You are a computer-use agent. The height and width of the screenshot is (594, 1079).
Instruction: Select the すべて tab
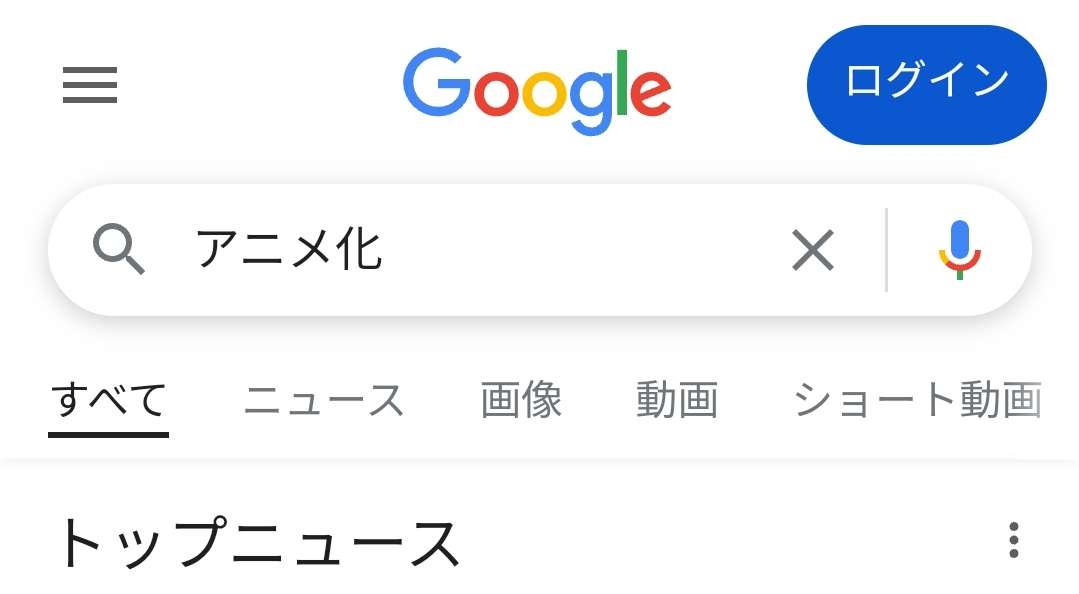pos(108,401)
